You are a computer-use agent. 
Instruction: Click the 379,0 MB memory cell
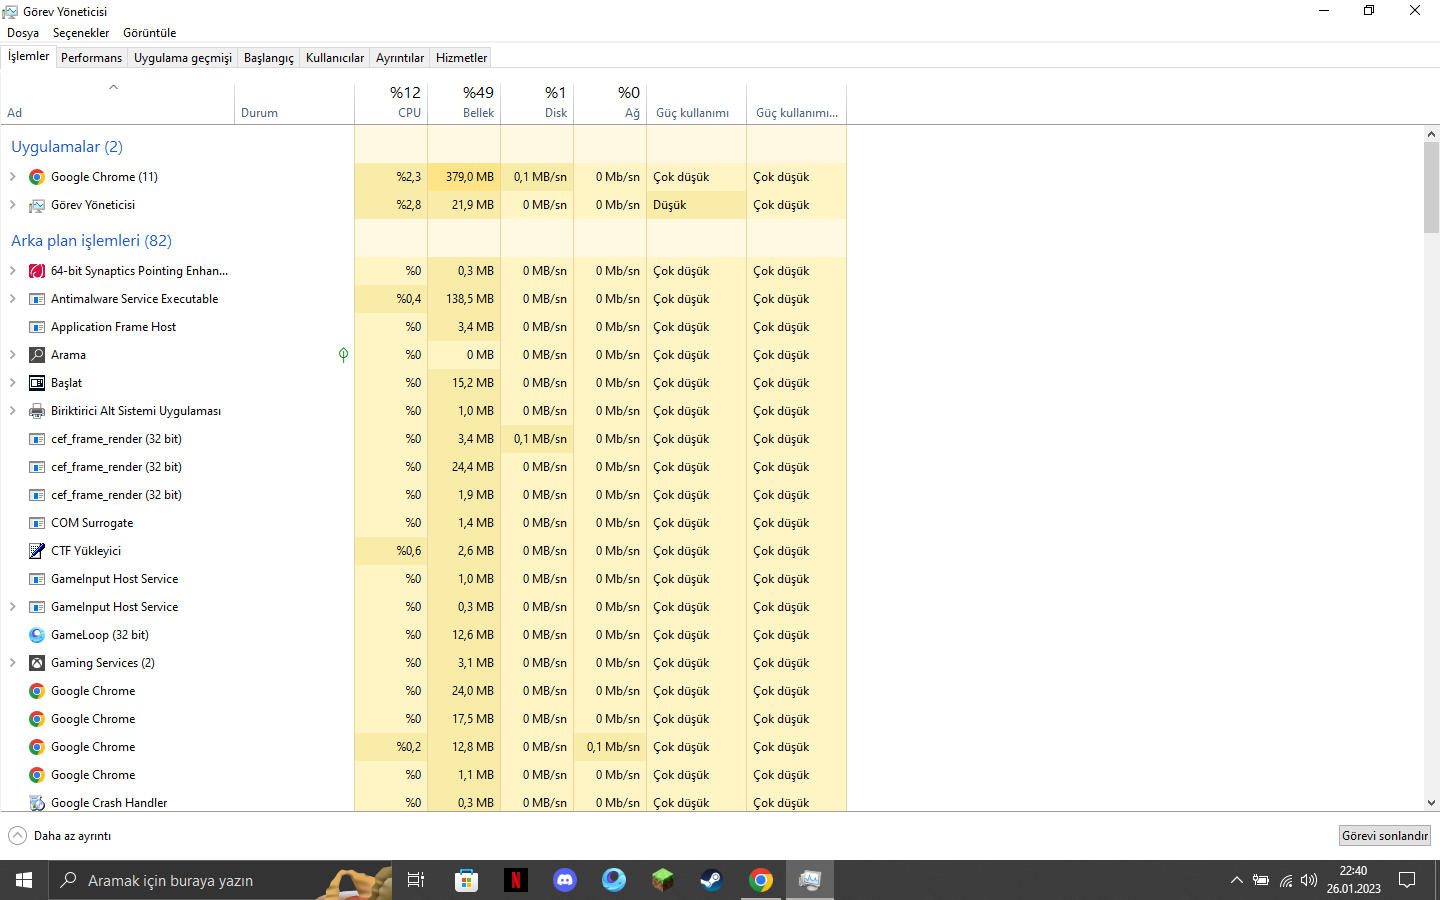tap(464, 177)
